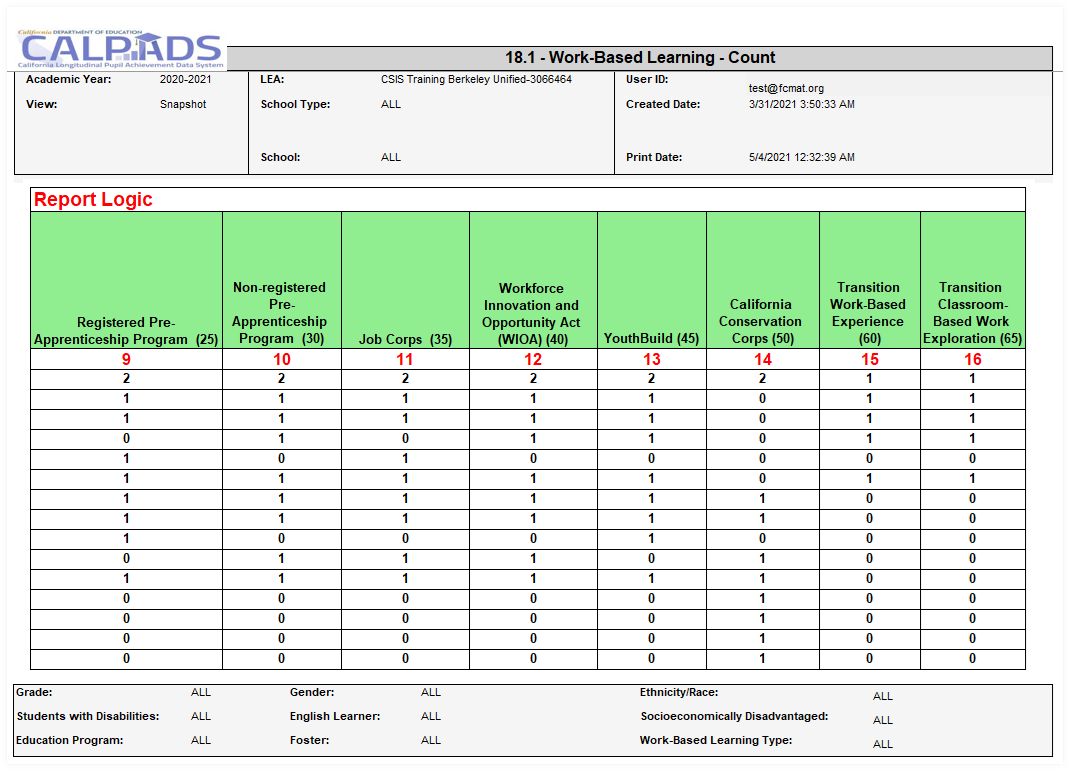Click the WIOA (40) column header
The width and height of the screenshot is (1070, 771).
tap(531, 313)
